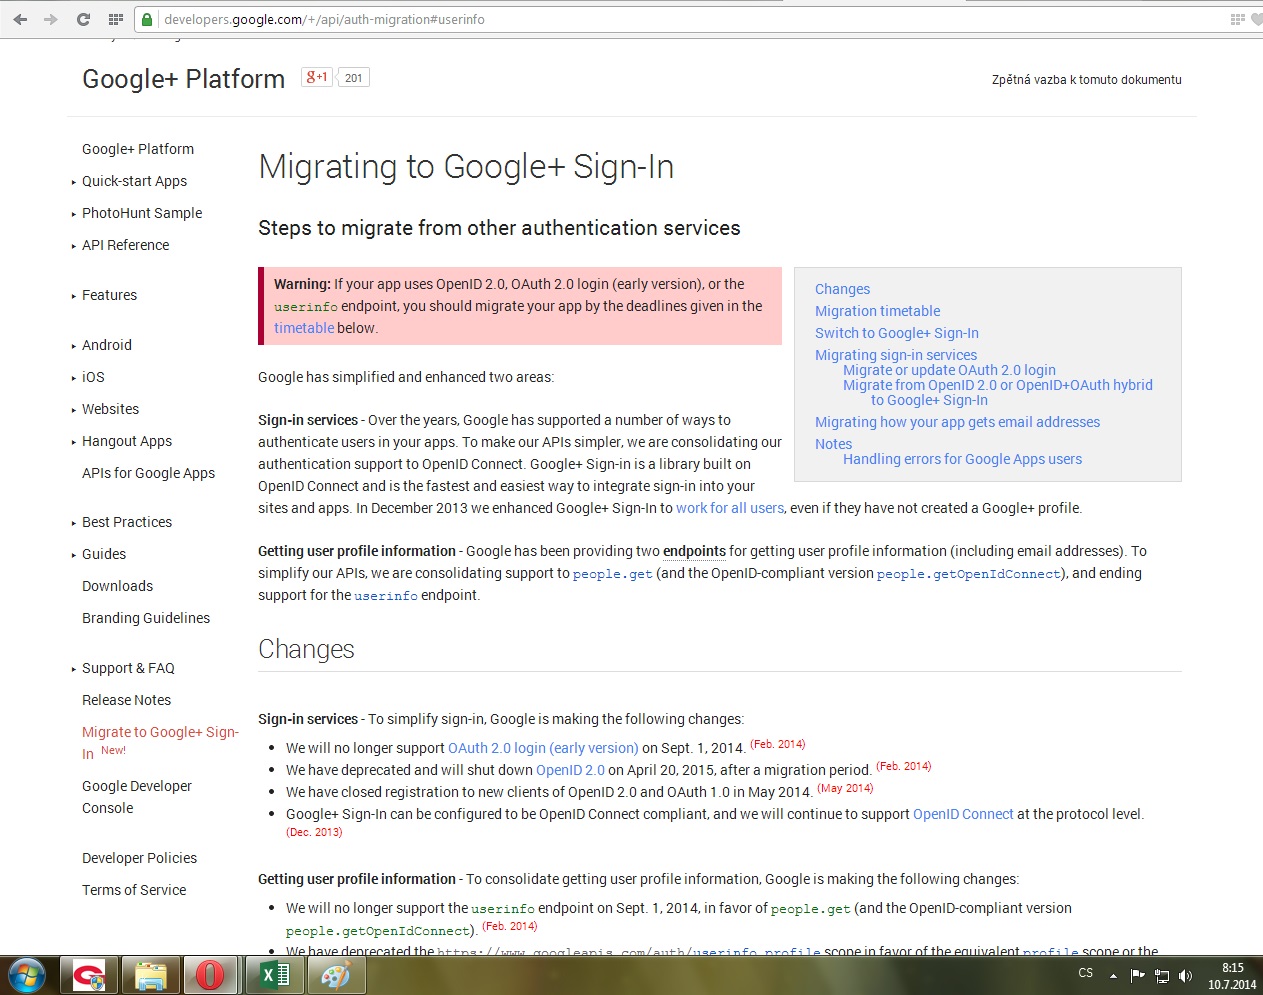Open Paint from the taskbar
1263x995 pixels.
[335, 974]
